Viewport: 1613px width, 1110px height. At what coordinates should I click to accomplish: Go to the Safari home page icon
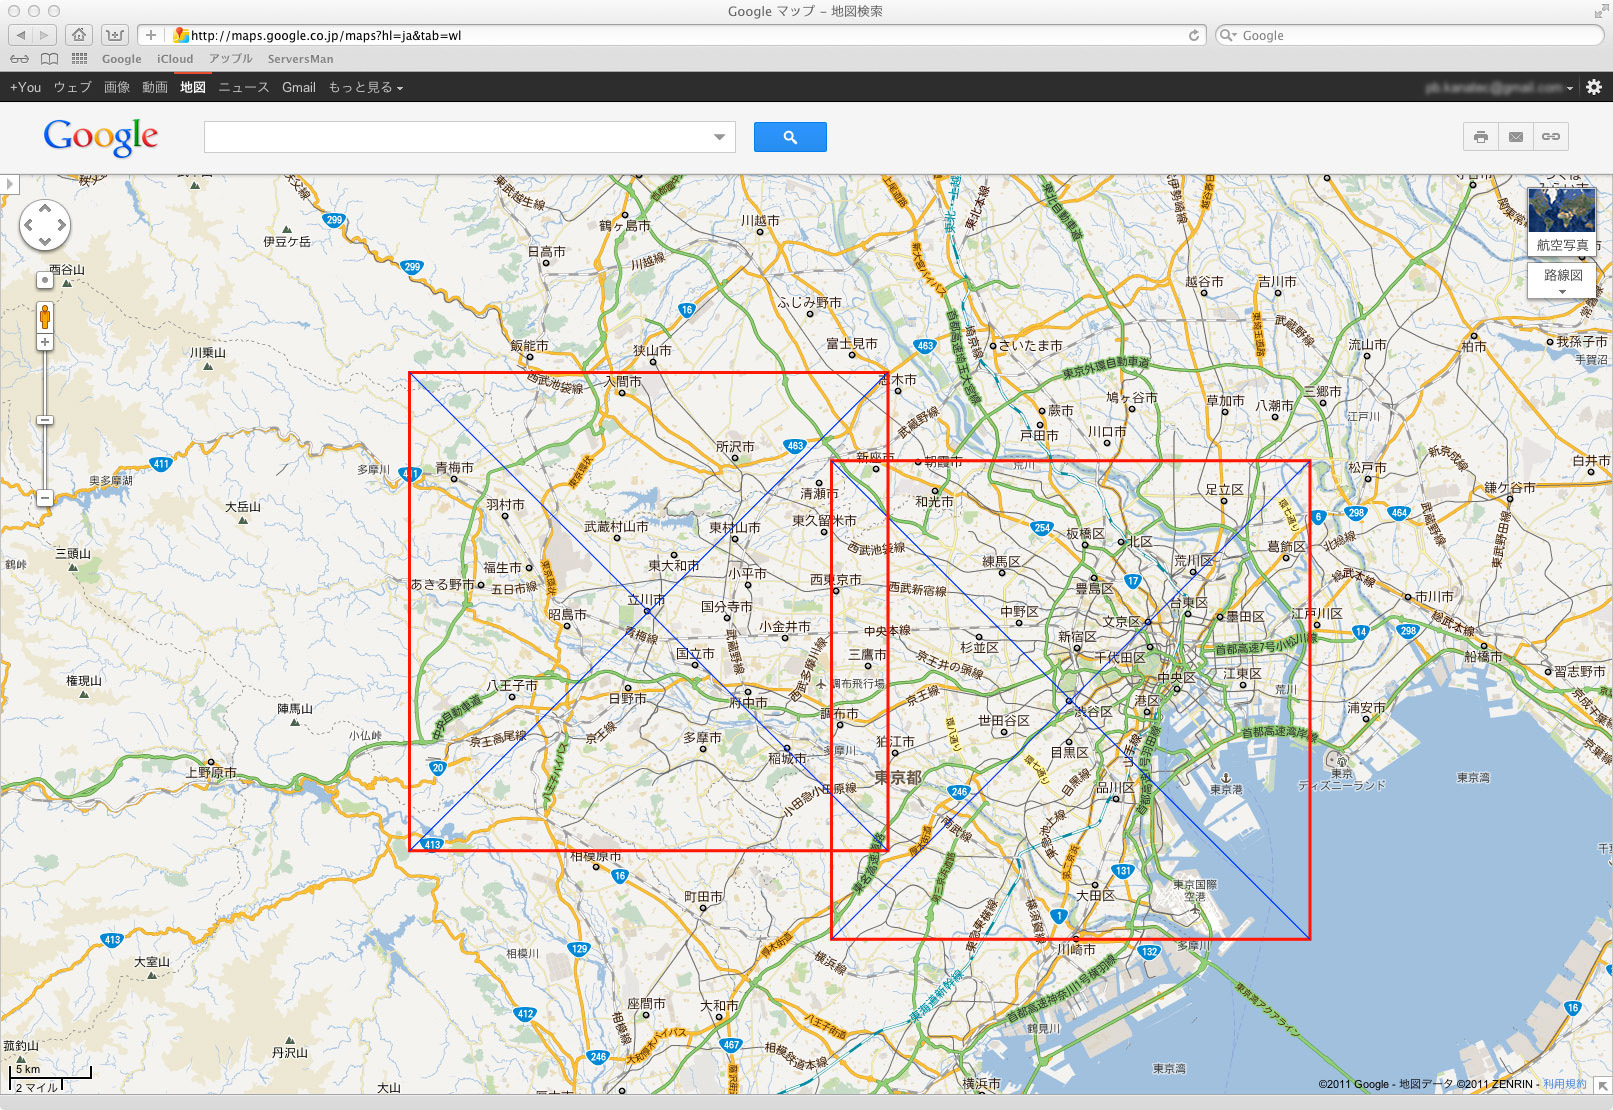point(79,35)
